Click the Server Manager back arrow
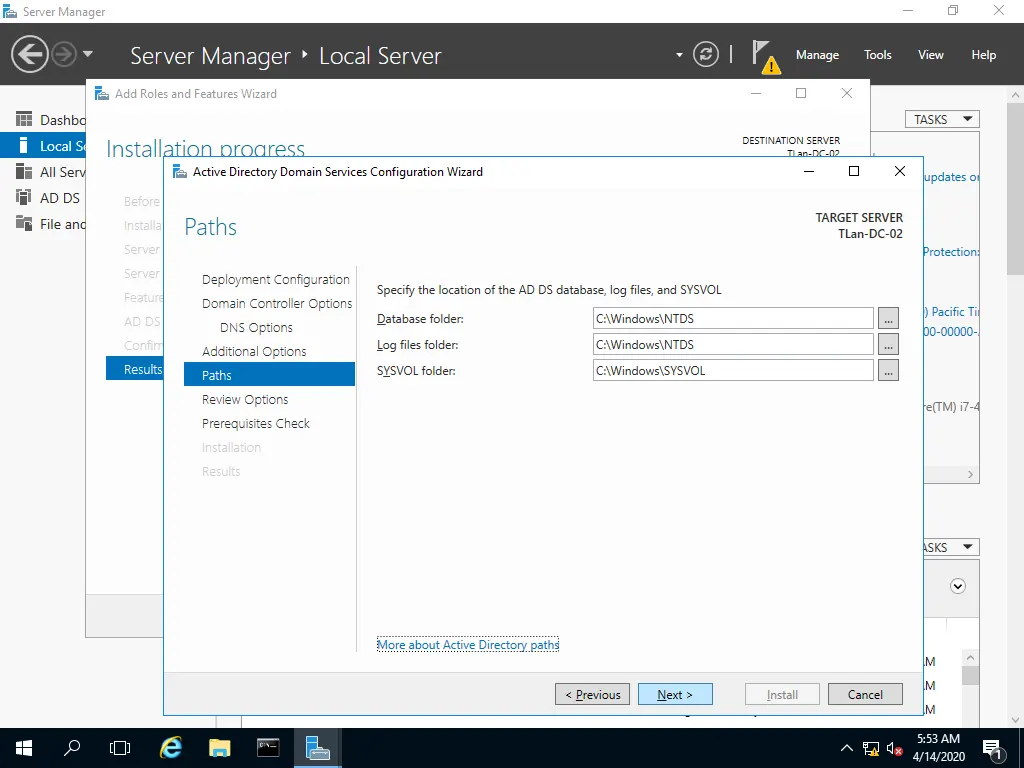 tap(29, 54)
